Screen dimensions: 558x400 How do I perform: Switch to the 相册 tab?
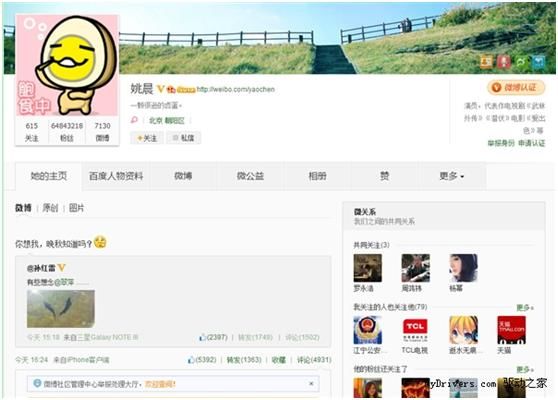[317, 176]
